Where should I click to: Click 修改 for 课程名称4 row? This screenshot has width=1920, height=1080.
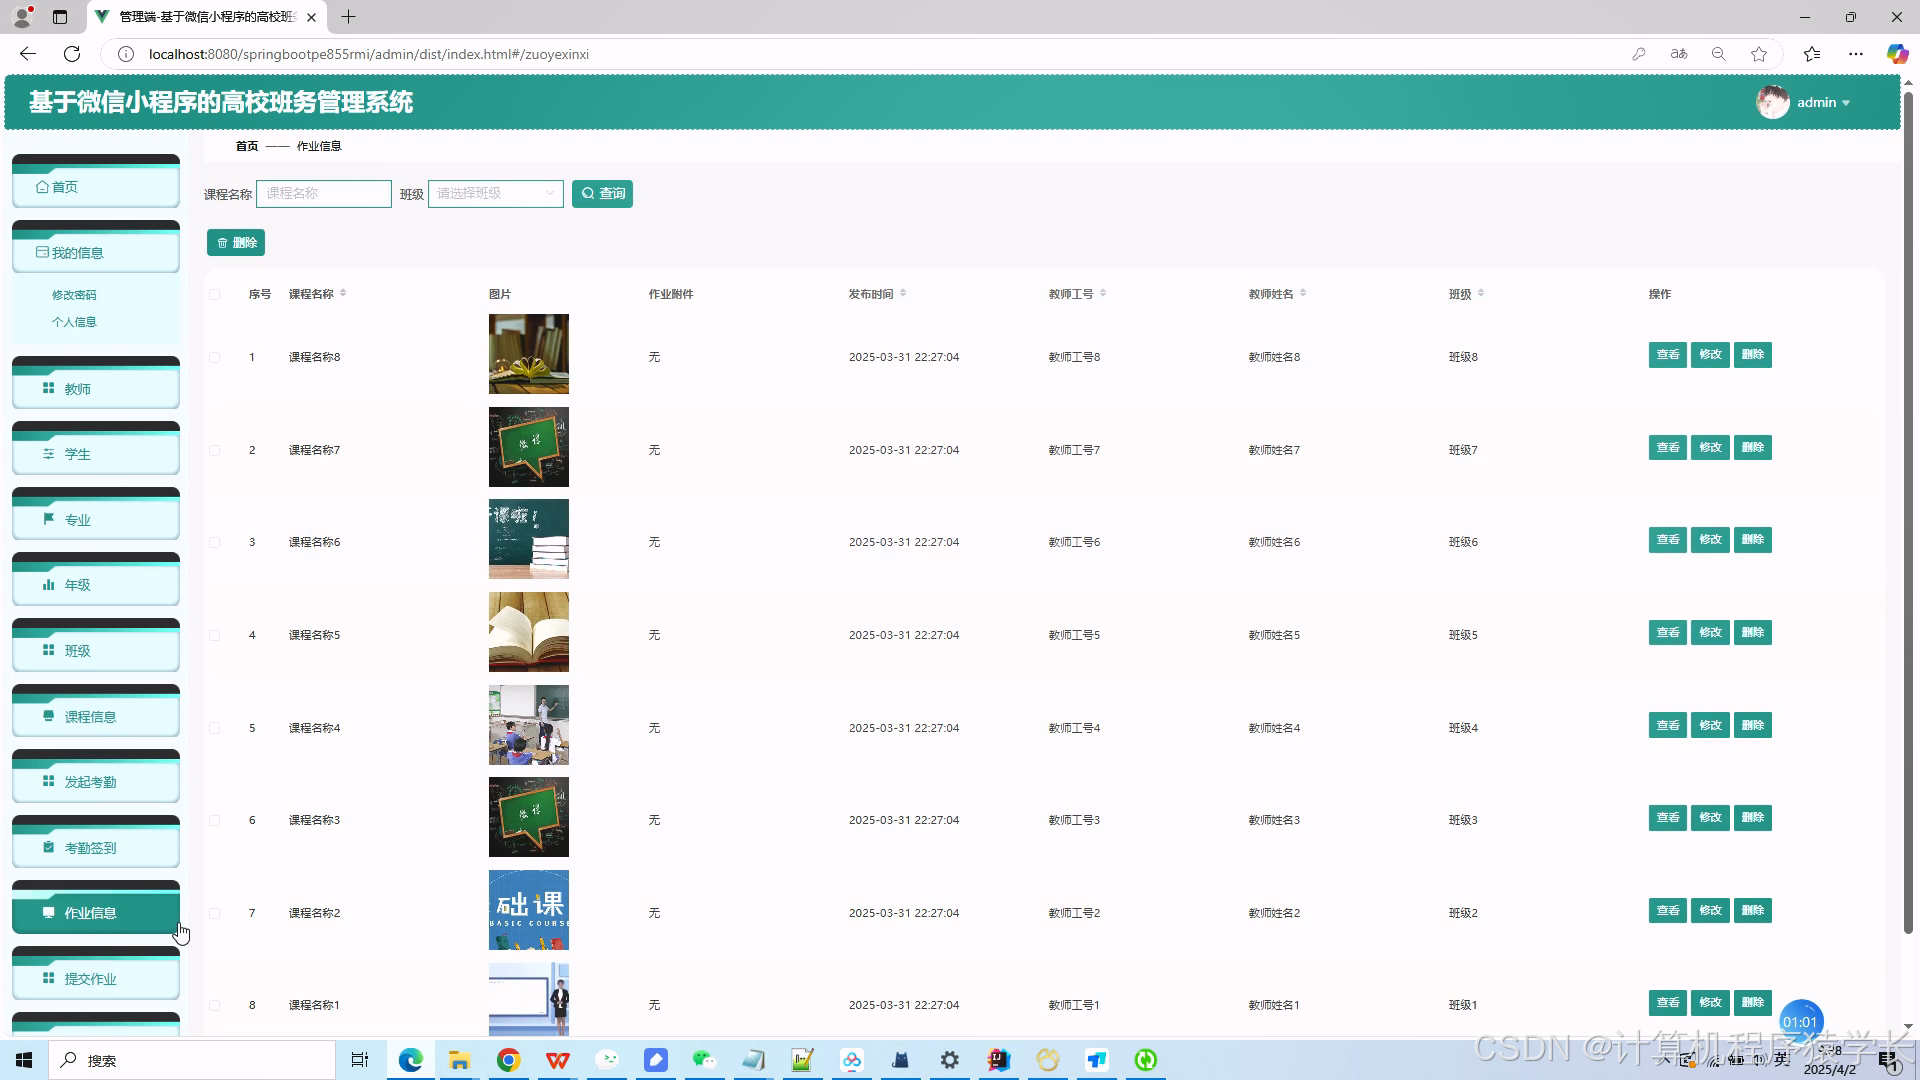[x=1710, y=725]
